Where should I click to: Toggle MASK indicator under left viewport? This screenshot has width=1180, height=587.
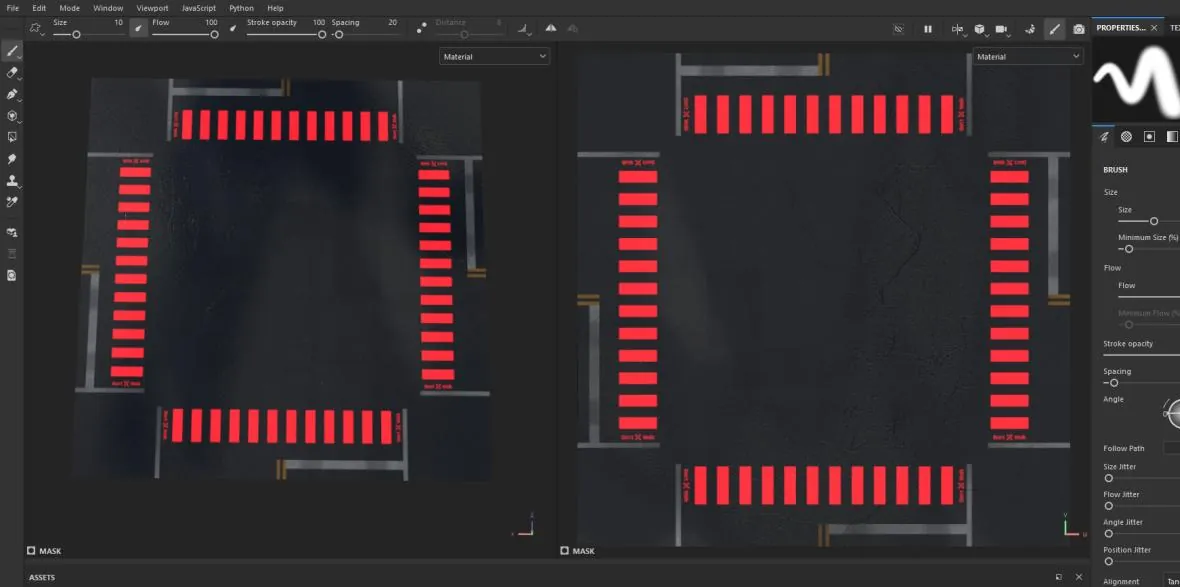point(44,551)
